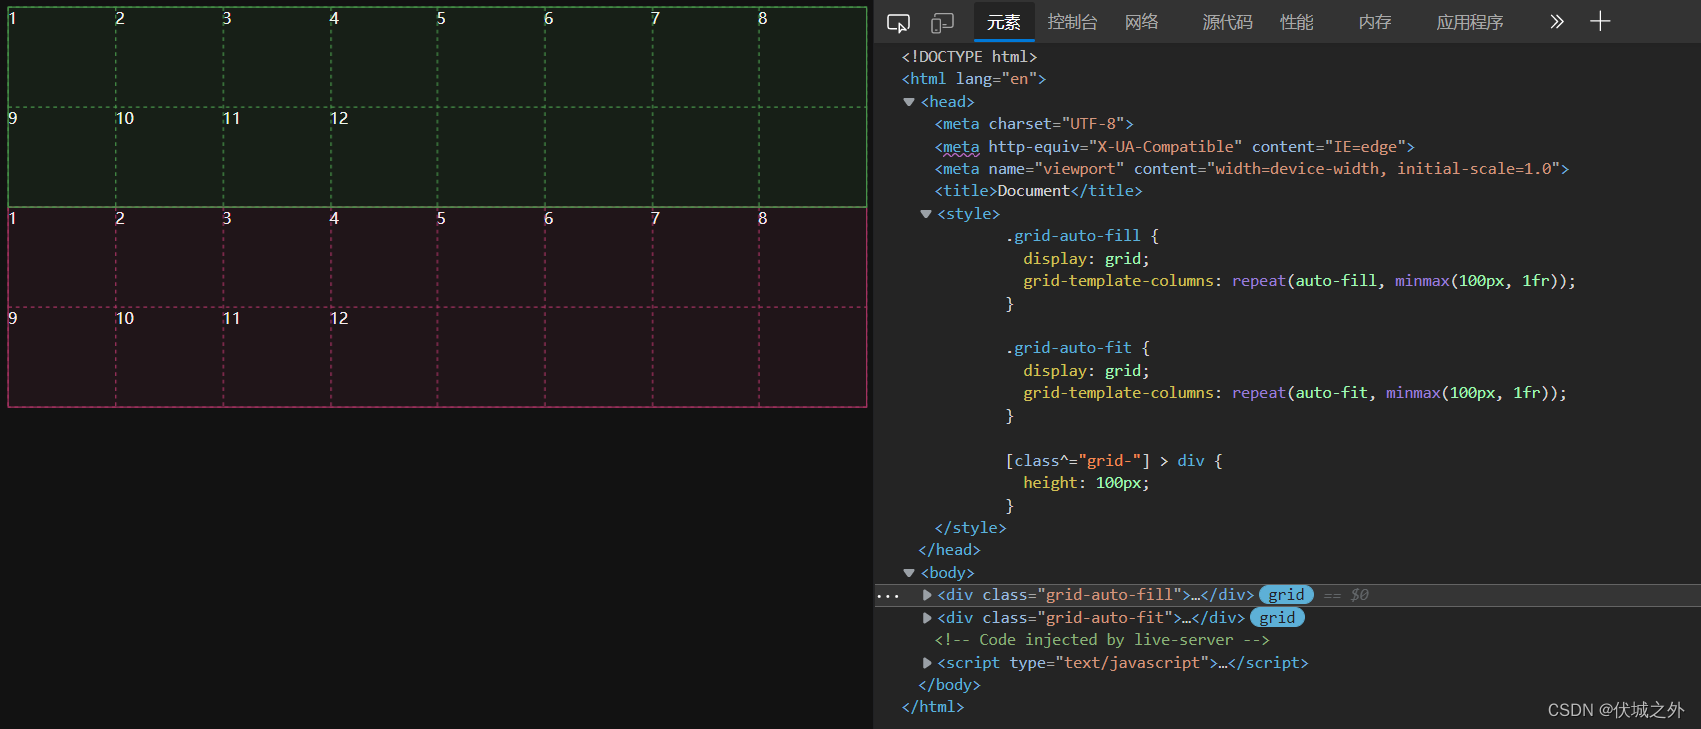Select the live-server comment node

[1102, 640]
